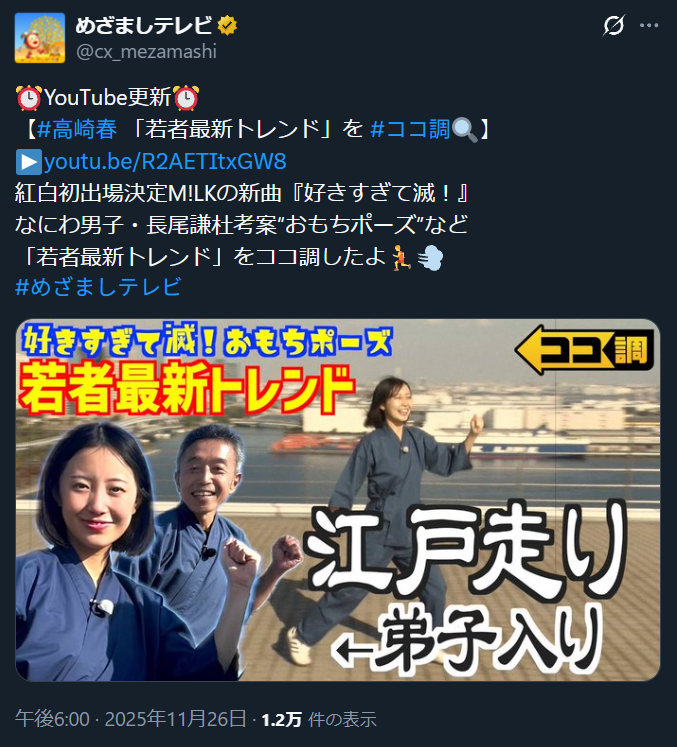Follow the #ココ調 hashtag
Screen dimensions: 677x747
pyautogui.click(x=410, y=129)
